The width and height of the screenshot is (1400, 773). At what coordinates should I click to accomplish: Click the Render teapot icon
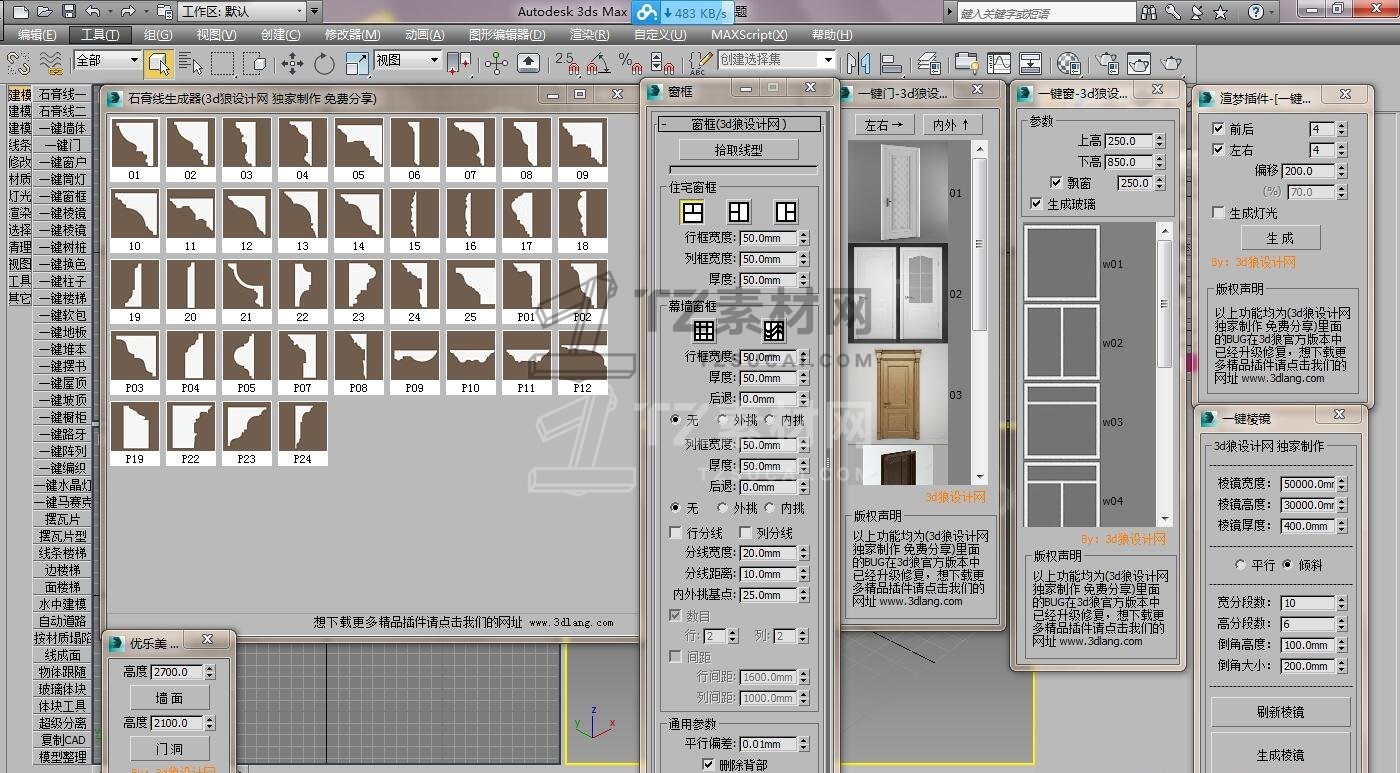coord(1170,64)
